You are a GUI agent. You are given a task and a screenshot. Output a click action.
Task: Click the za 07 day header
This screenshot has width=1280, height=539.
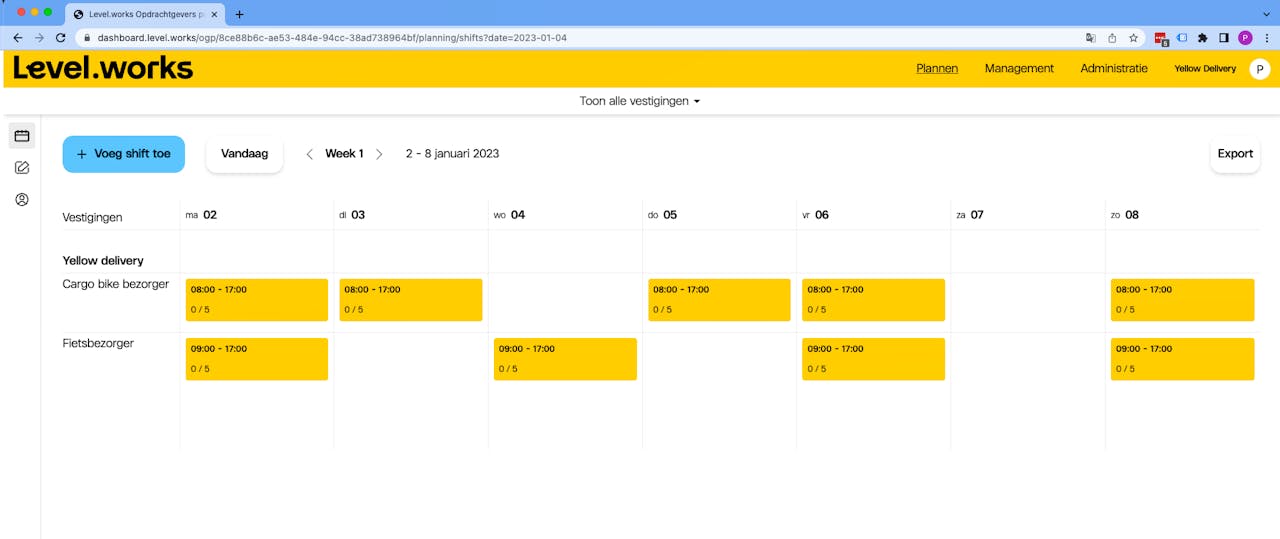pyautogui.click(x=970, y=215)
